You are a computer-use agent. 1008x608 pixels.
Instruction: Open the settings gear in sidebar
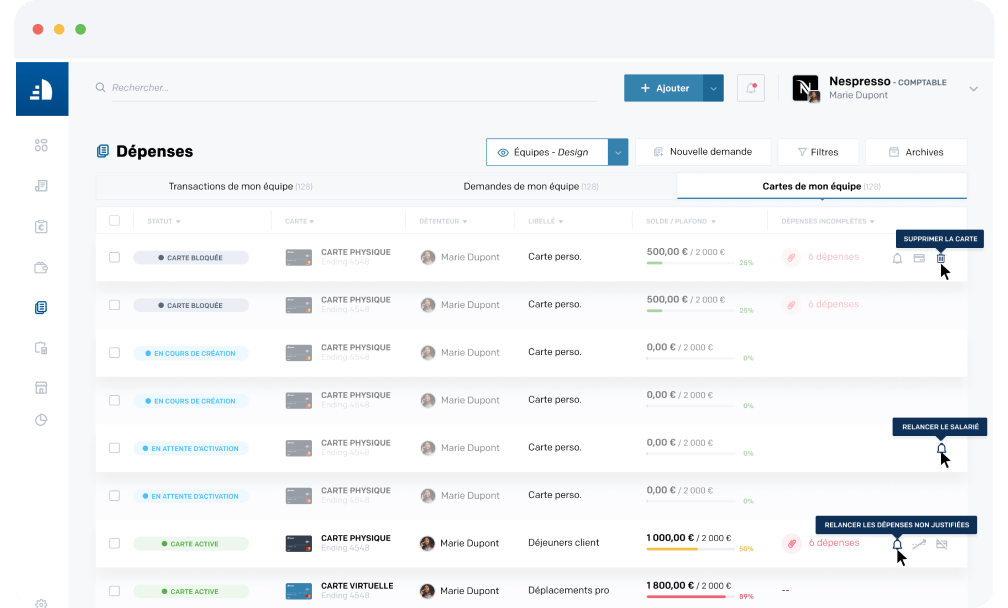tap(41, 604)
